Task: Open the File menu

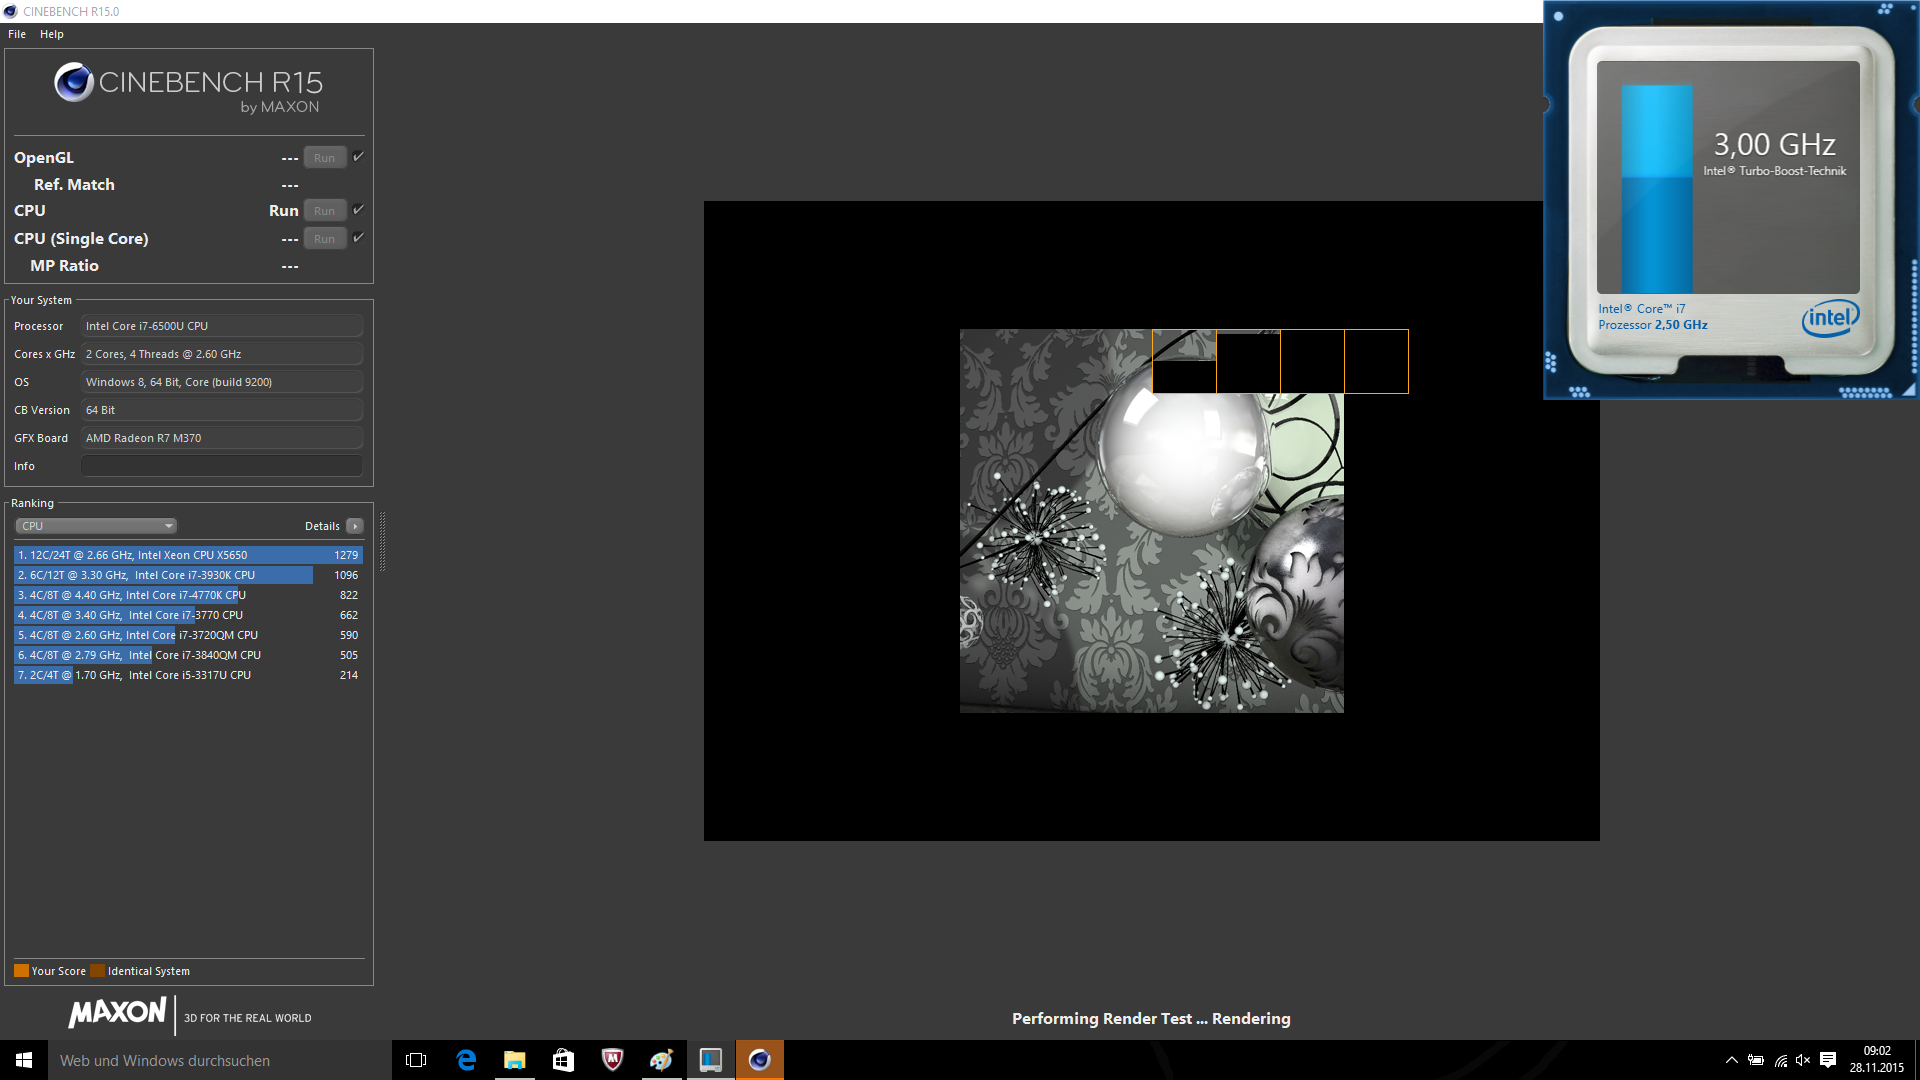Action: click(17, 34)
